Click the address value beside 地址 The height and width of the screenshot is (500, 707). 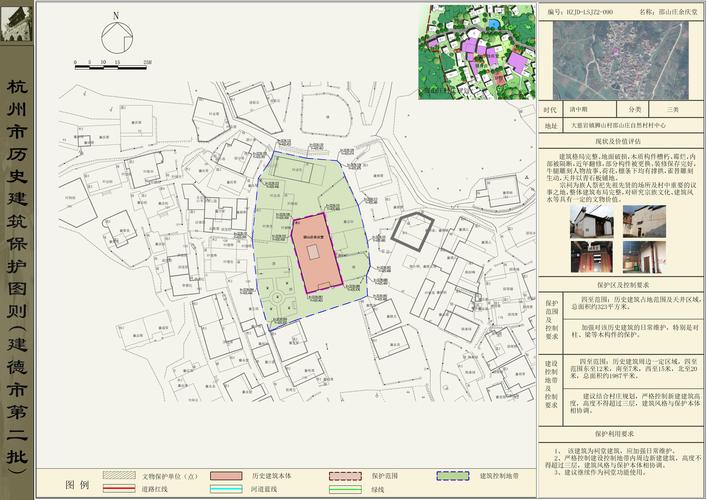pyautogui.click(x=618, y=126)
